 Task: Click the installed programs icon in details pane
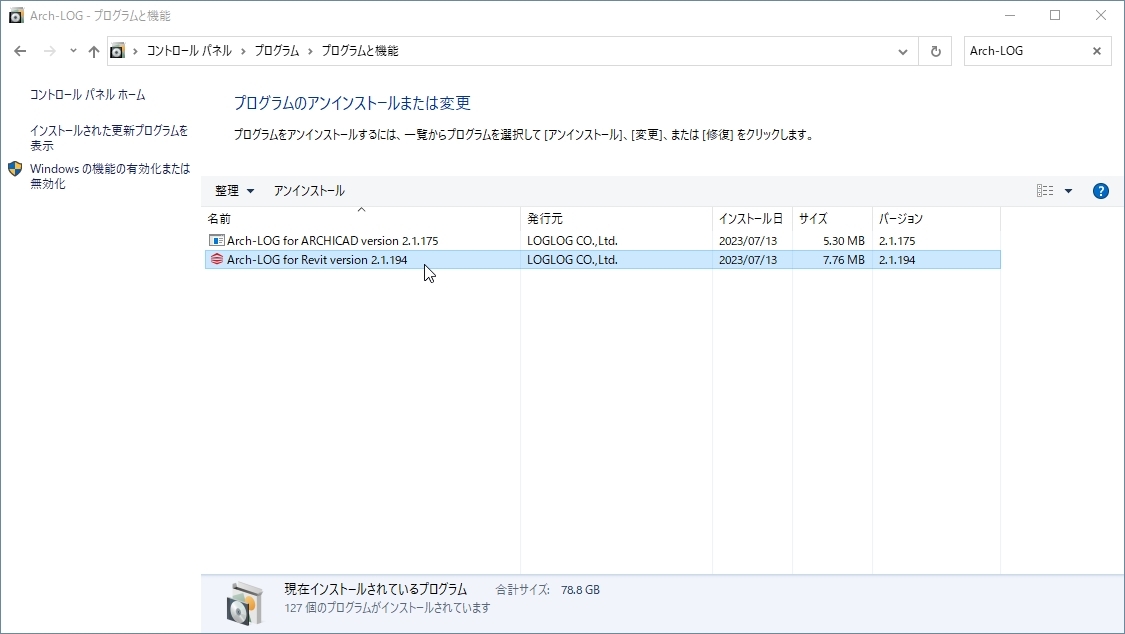pos(245,603)
